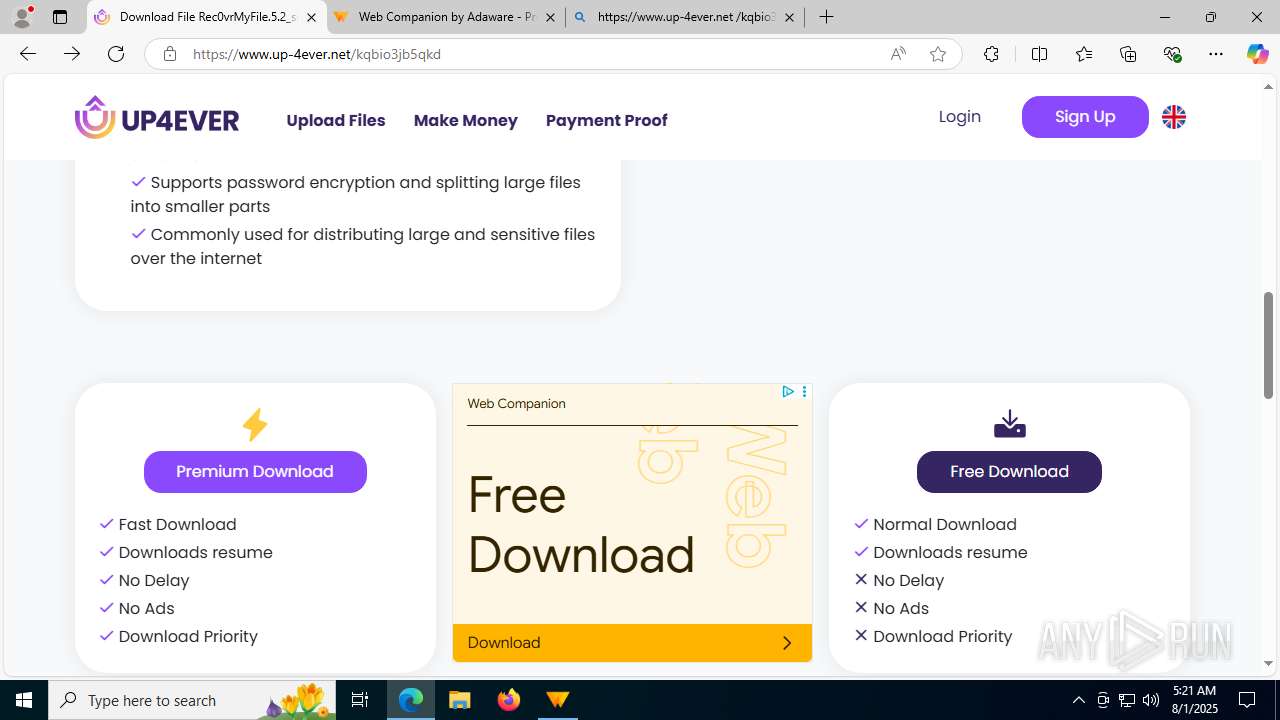The image size is (1280, 720).
Task: Click the Windows taskbar search box
Action: [190, 700]
